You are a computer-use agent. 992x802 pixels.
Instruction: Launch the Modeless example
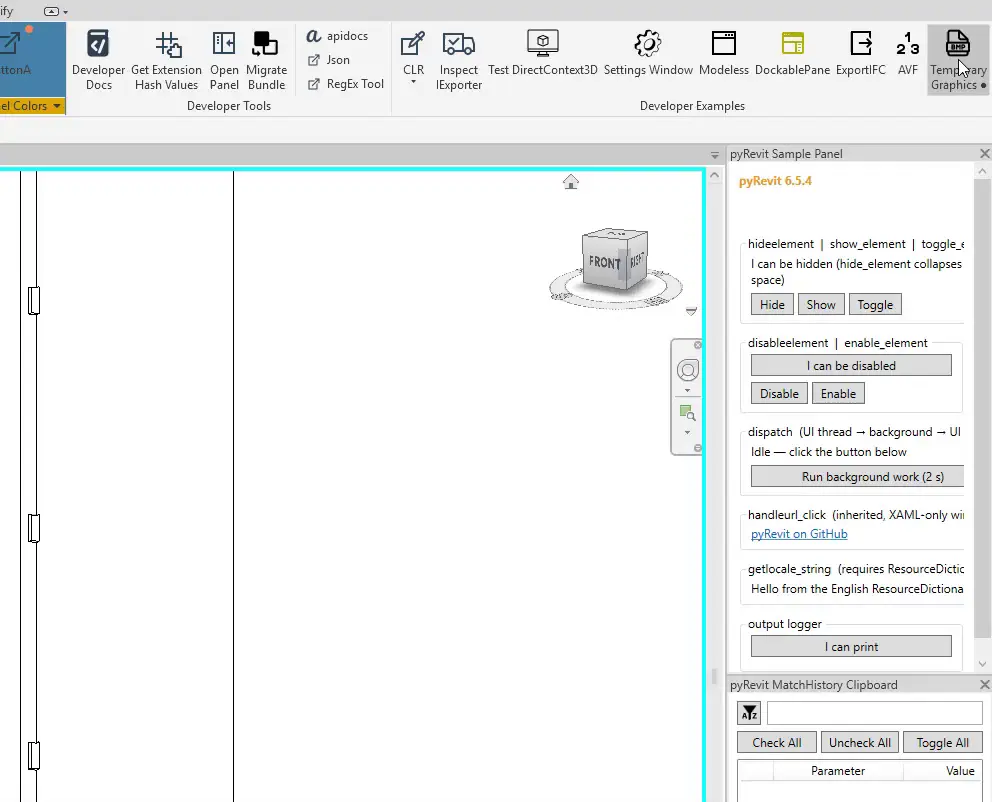click(724, 54)
